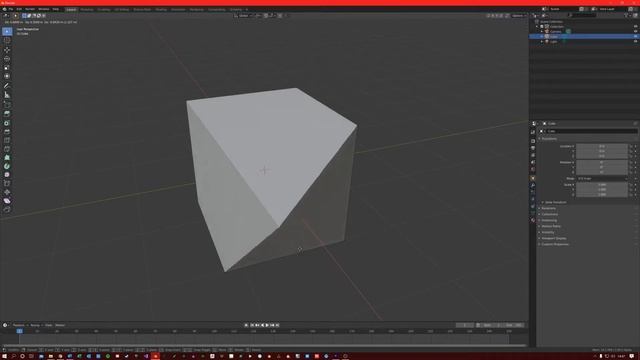Open the Windows Start button on taskbar

click(4, 356)
